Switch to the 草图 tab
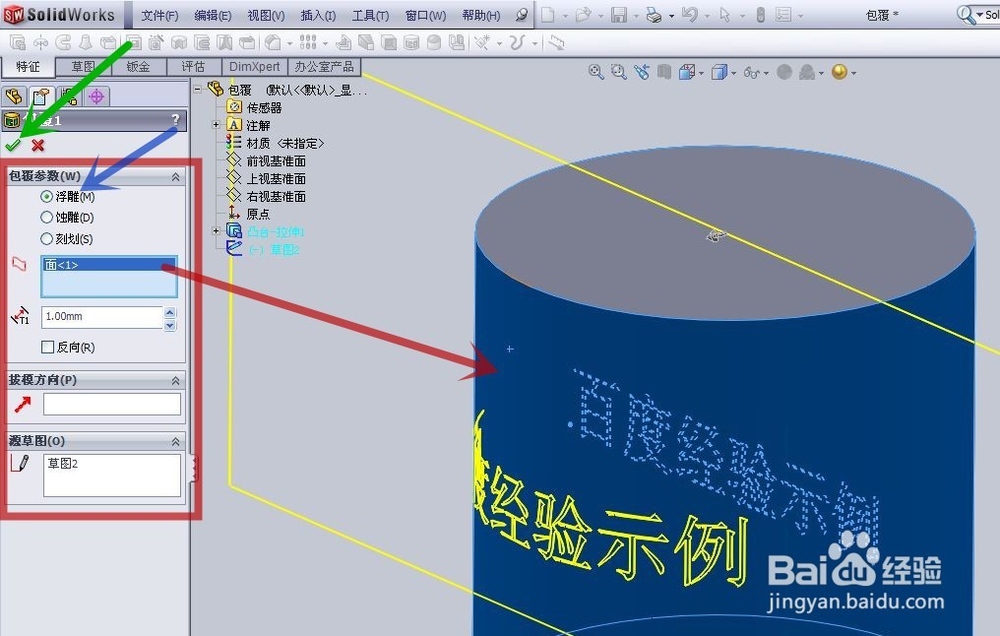 84,66
